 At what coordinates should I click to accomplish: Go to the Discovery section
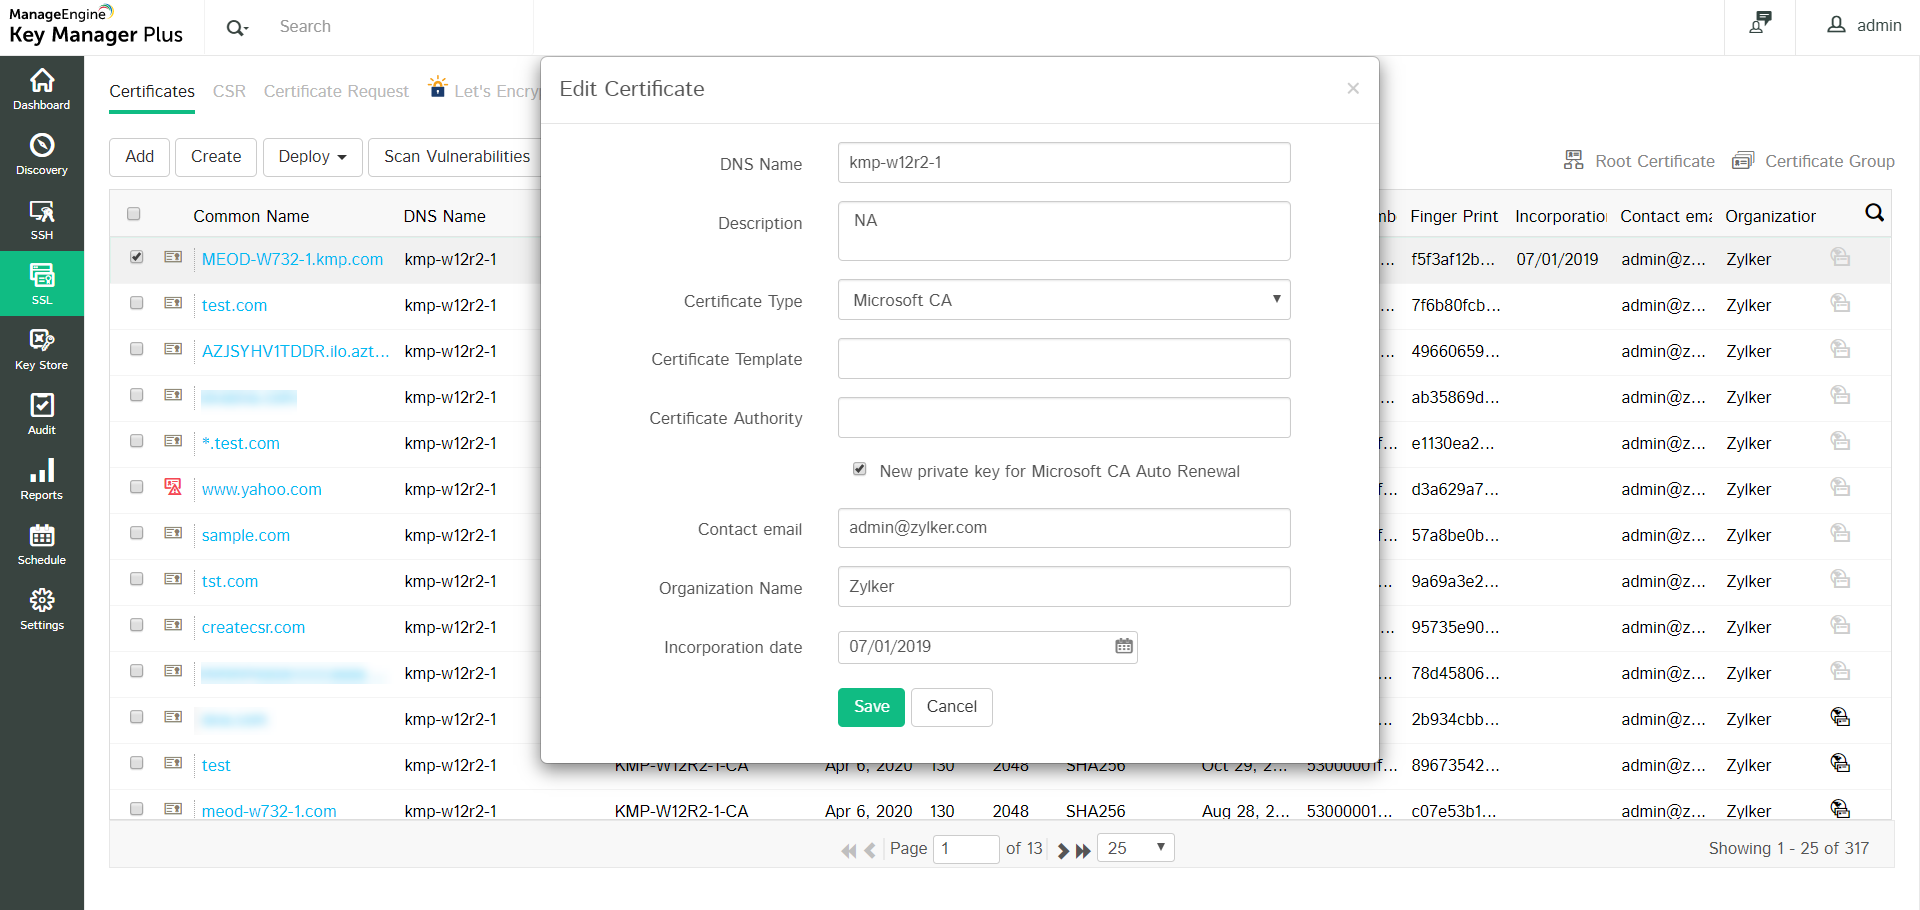(42, 154)
